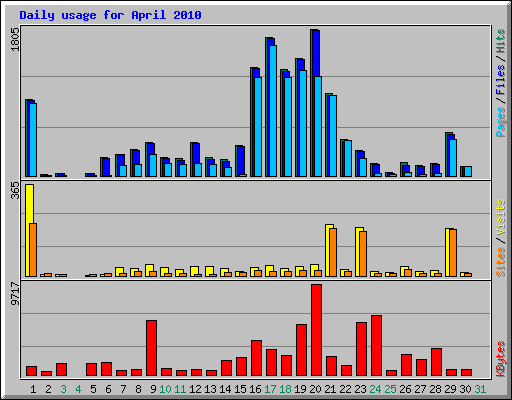Click the 1805 axis maximum label
512x400 pixels.
(x=15, y=39)
